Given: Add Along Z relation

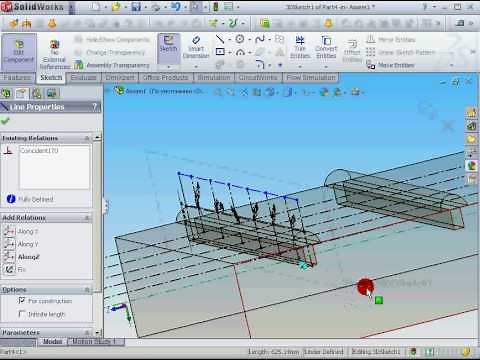Looking at the screenshot, I should pos(21,257).
